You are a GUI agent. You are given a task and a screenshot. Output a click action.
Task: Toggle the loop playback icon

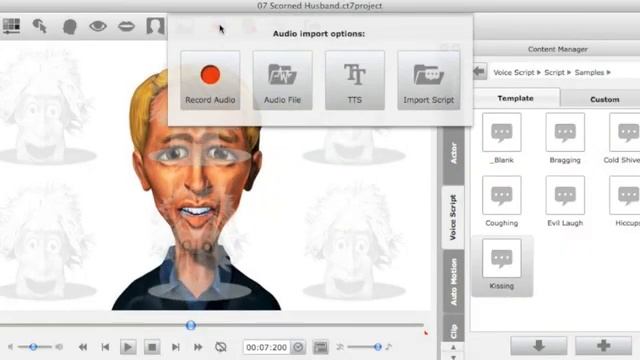tap(221, 347)
